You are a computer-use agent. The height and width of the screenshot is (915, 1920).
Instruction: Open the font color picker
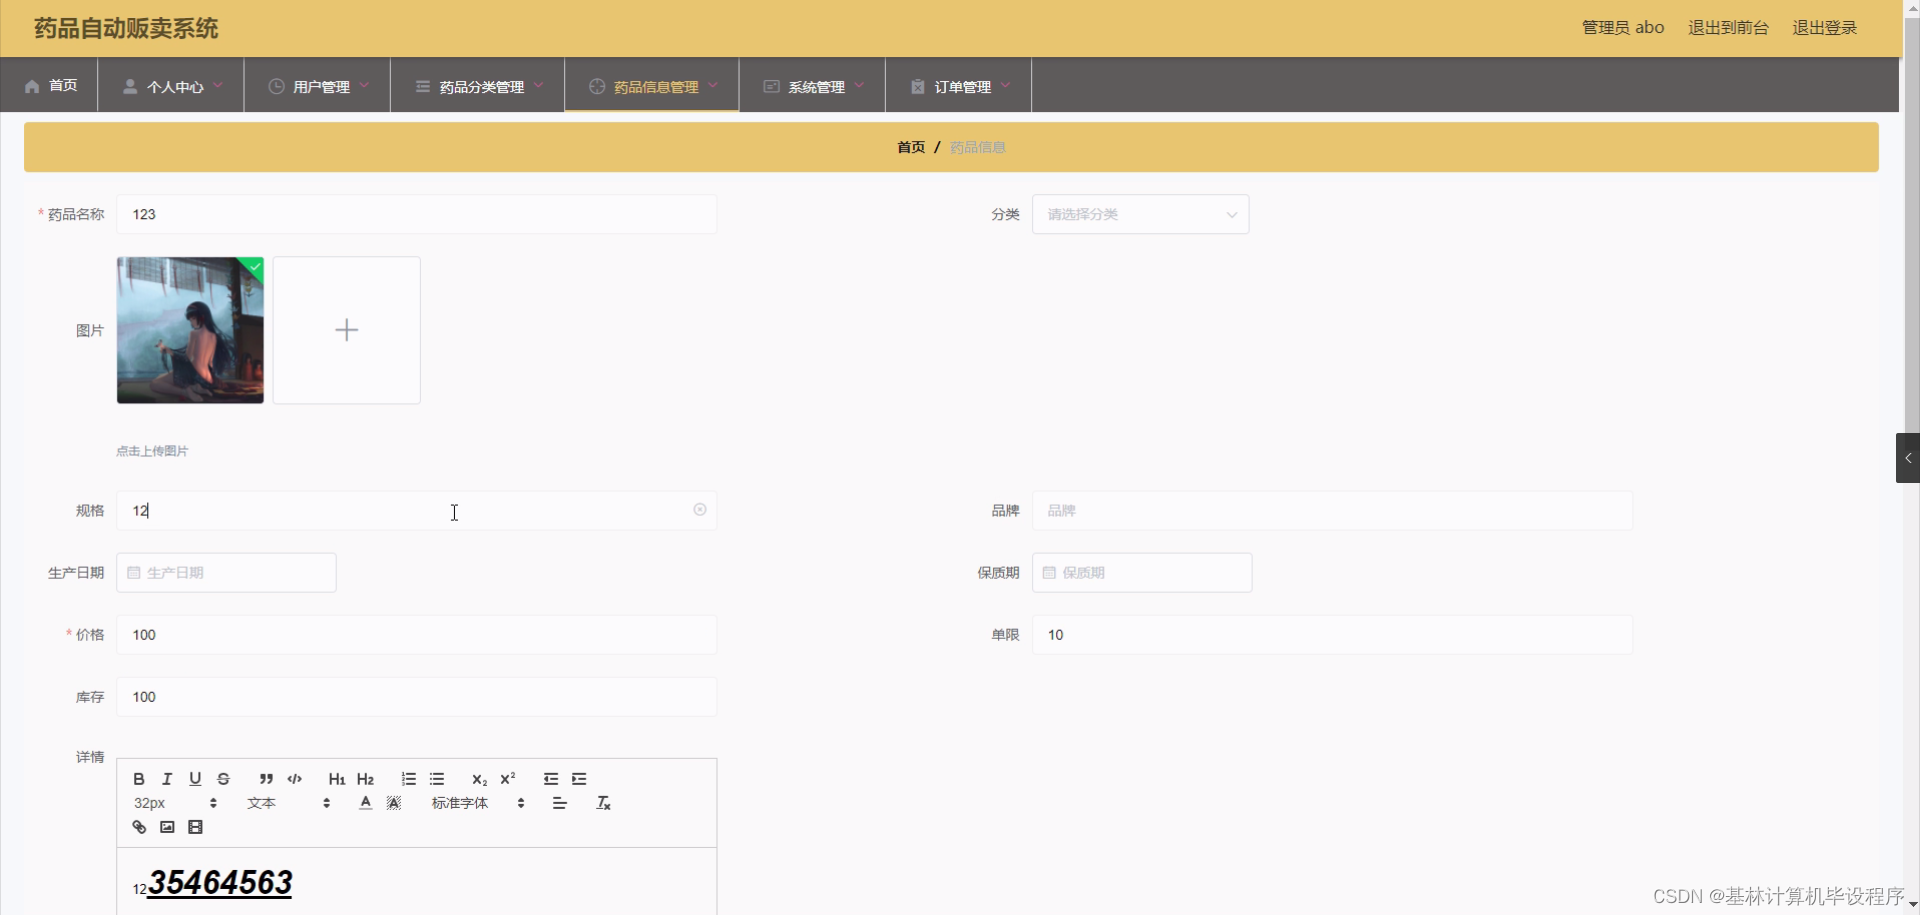365,803
